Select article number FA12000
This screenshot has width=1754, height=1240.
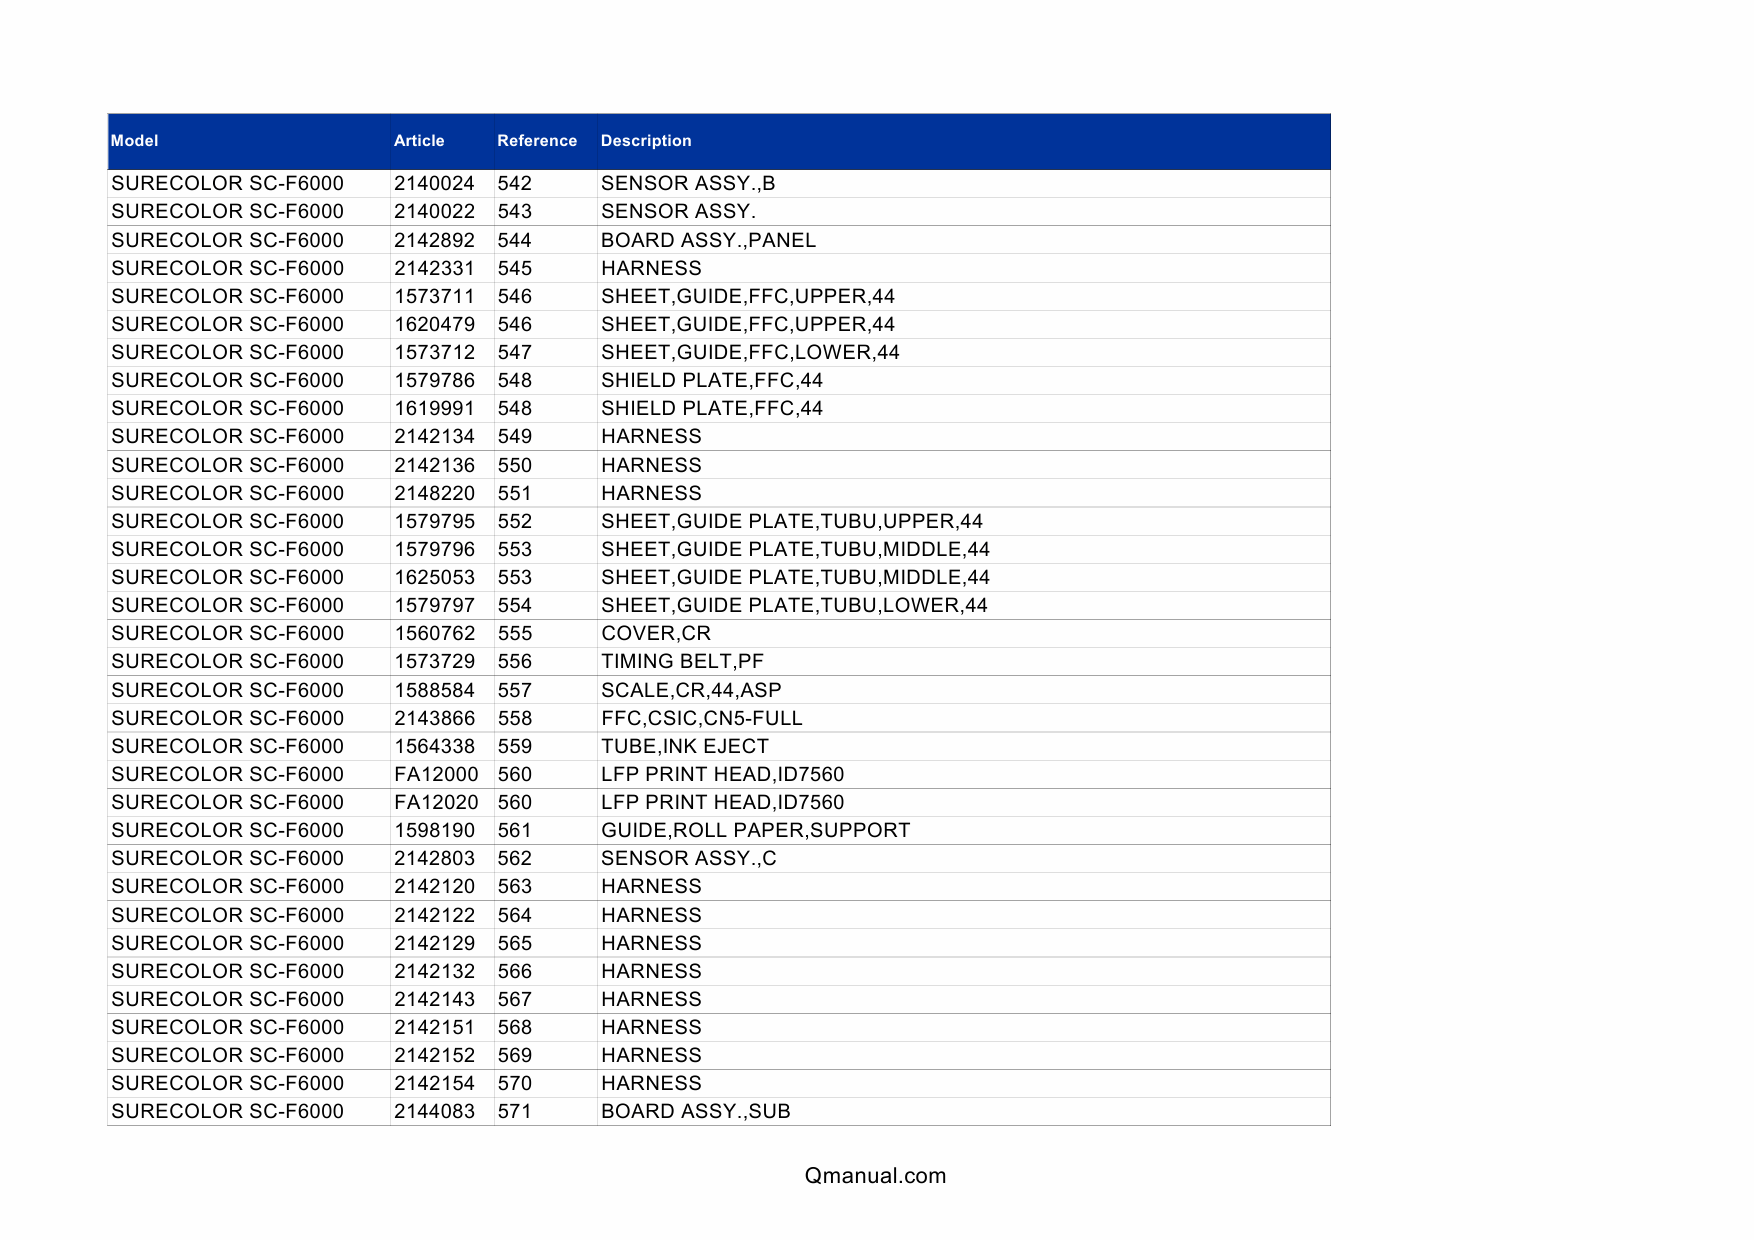point(436,774)
